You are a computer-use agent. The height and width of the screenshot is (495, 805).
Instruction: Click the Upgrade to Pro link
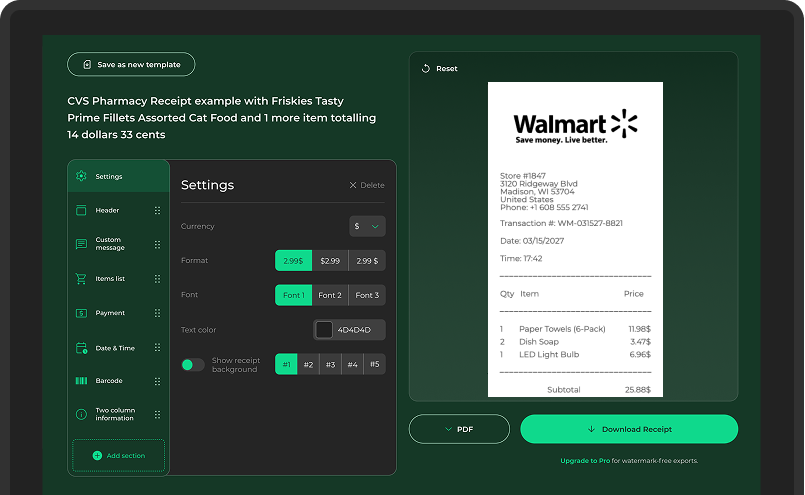coord(585,461)
